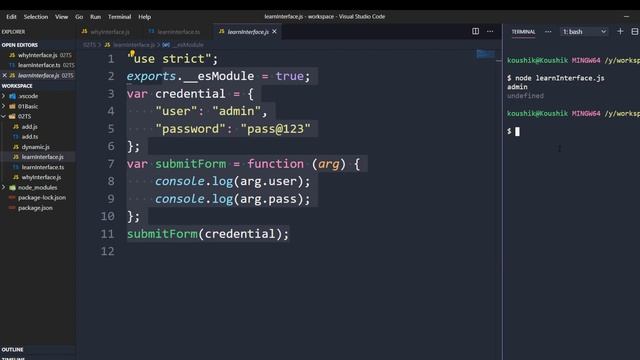Screen dimensions: 640x360
Task: Open the Terminal menu
Action: 119,17
